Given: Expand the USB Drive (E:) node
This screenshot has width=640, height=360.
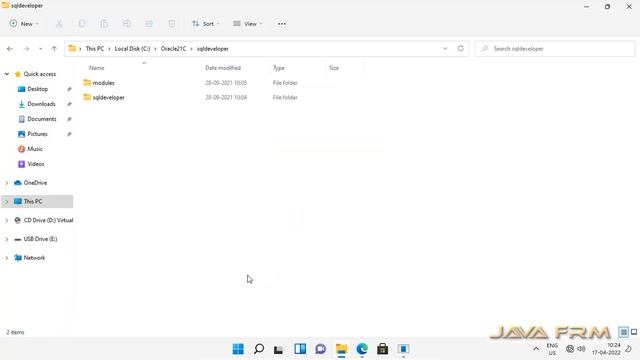Looking at the screenshot, I should [x=7, y=239].
